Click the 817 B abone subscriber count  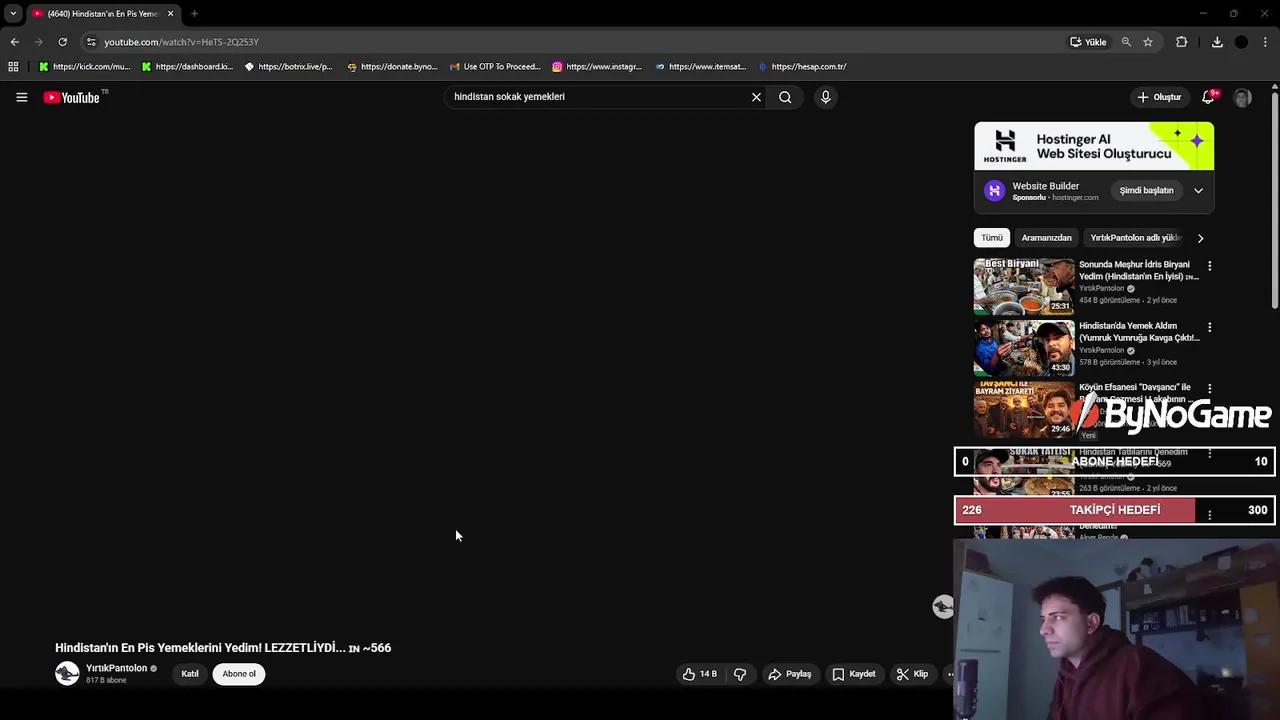(106, 681)
